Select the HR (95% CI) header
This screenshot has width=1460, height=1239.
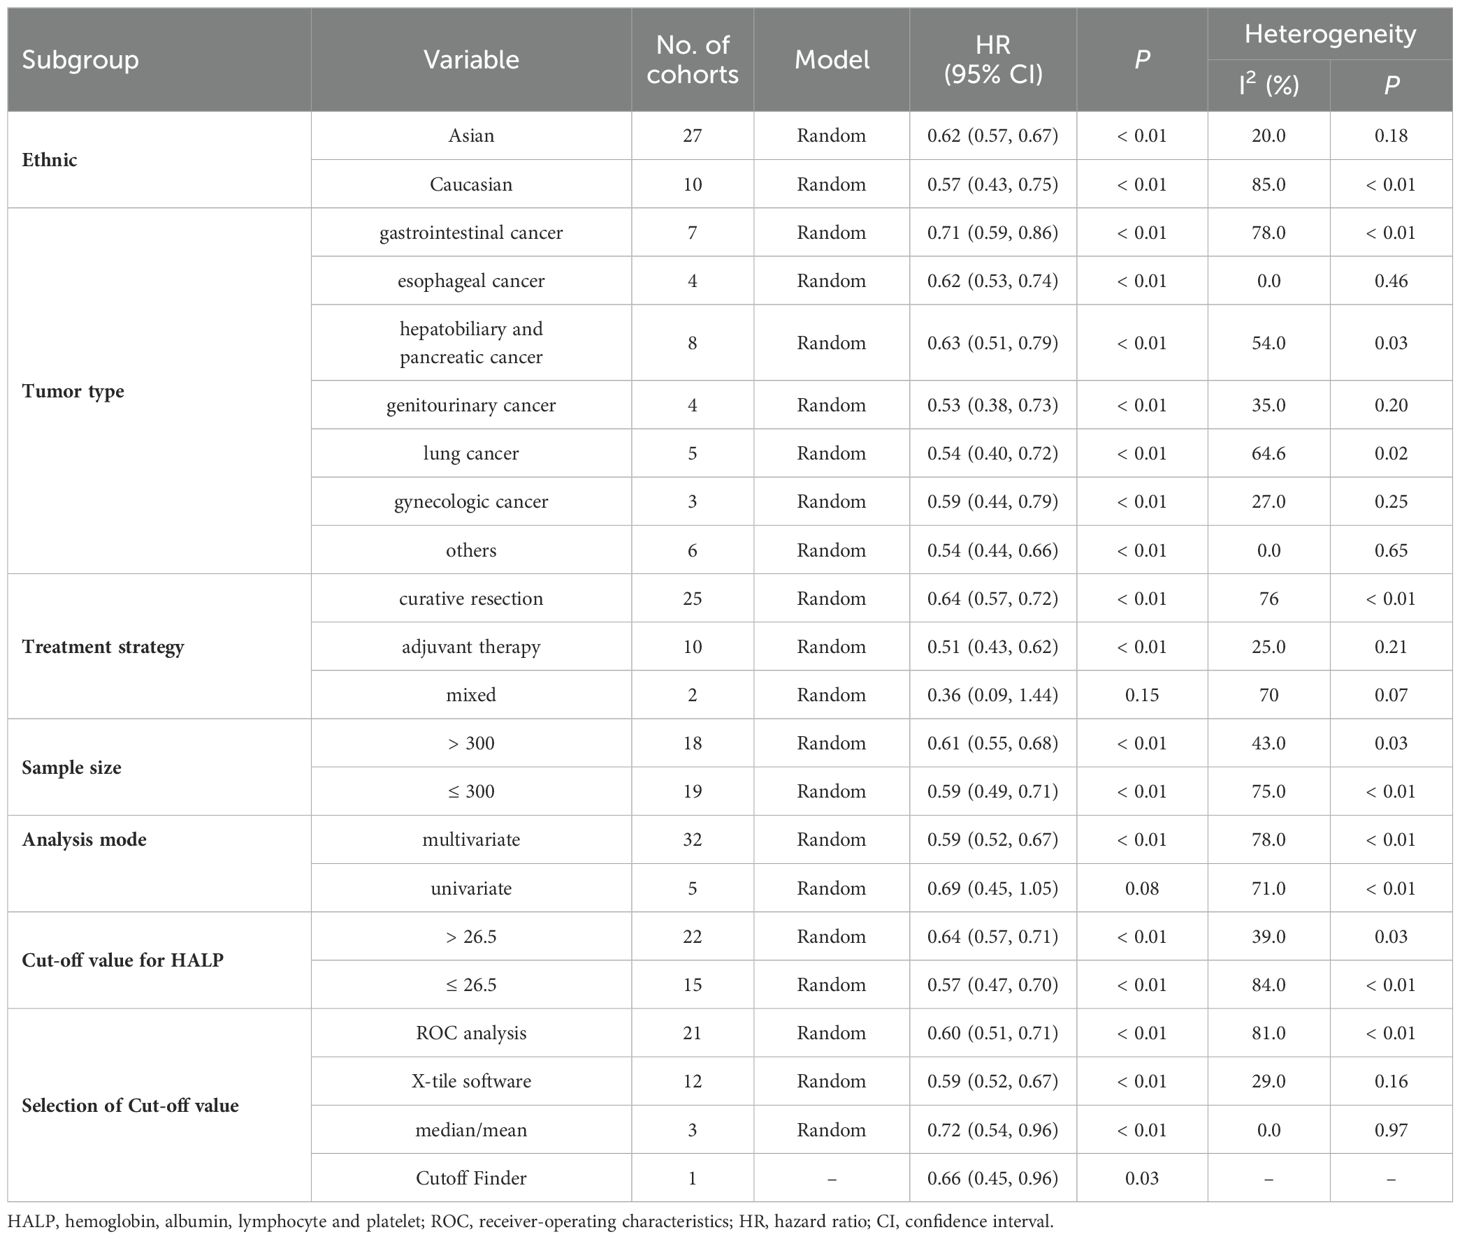[x=993, y=60]
